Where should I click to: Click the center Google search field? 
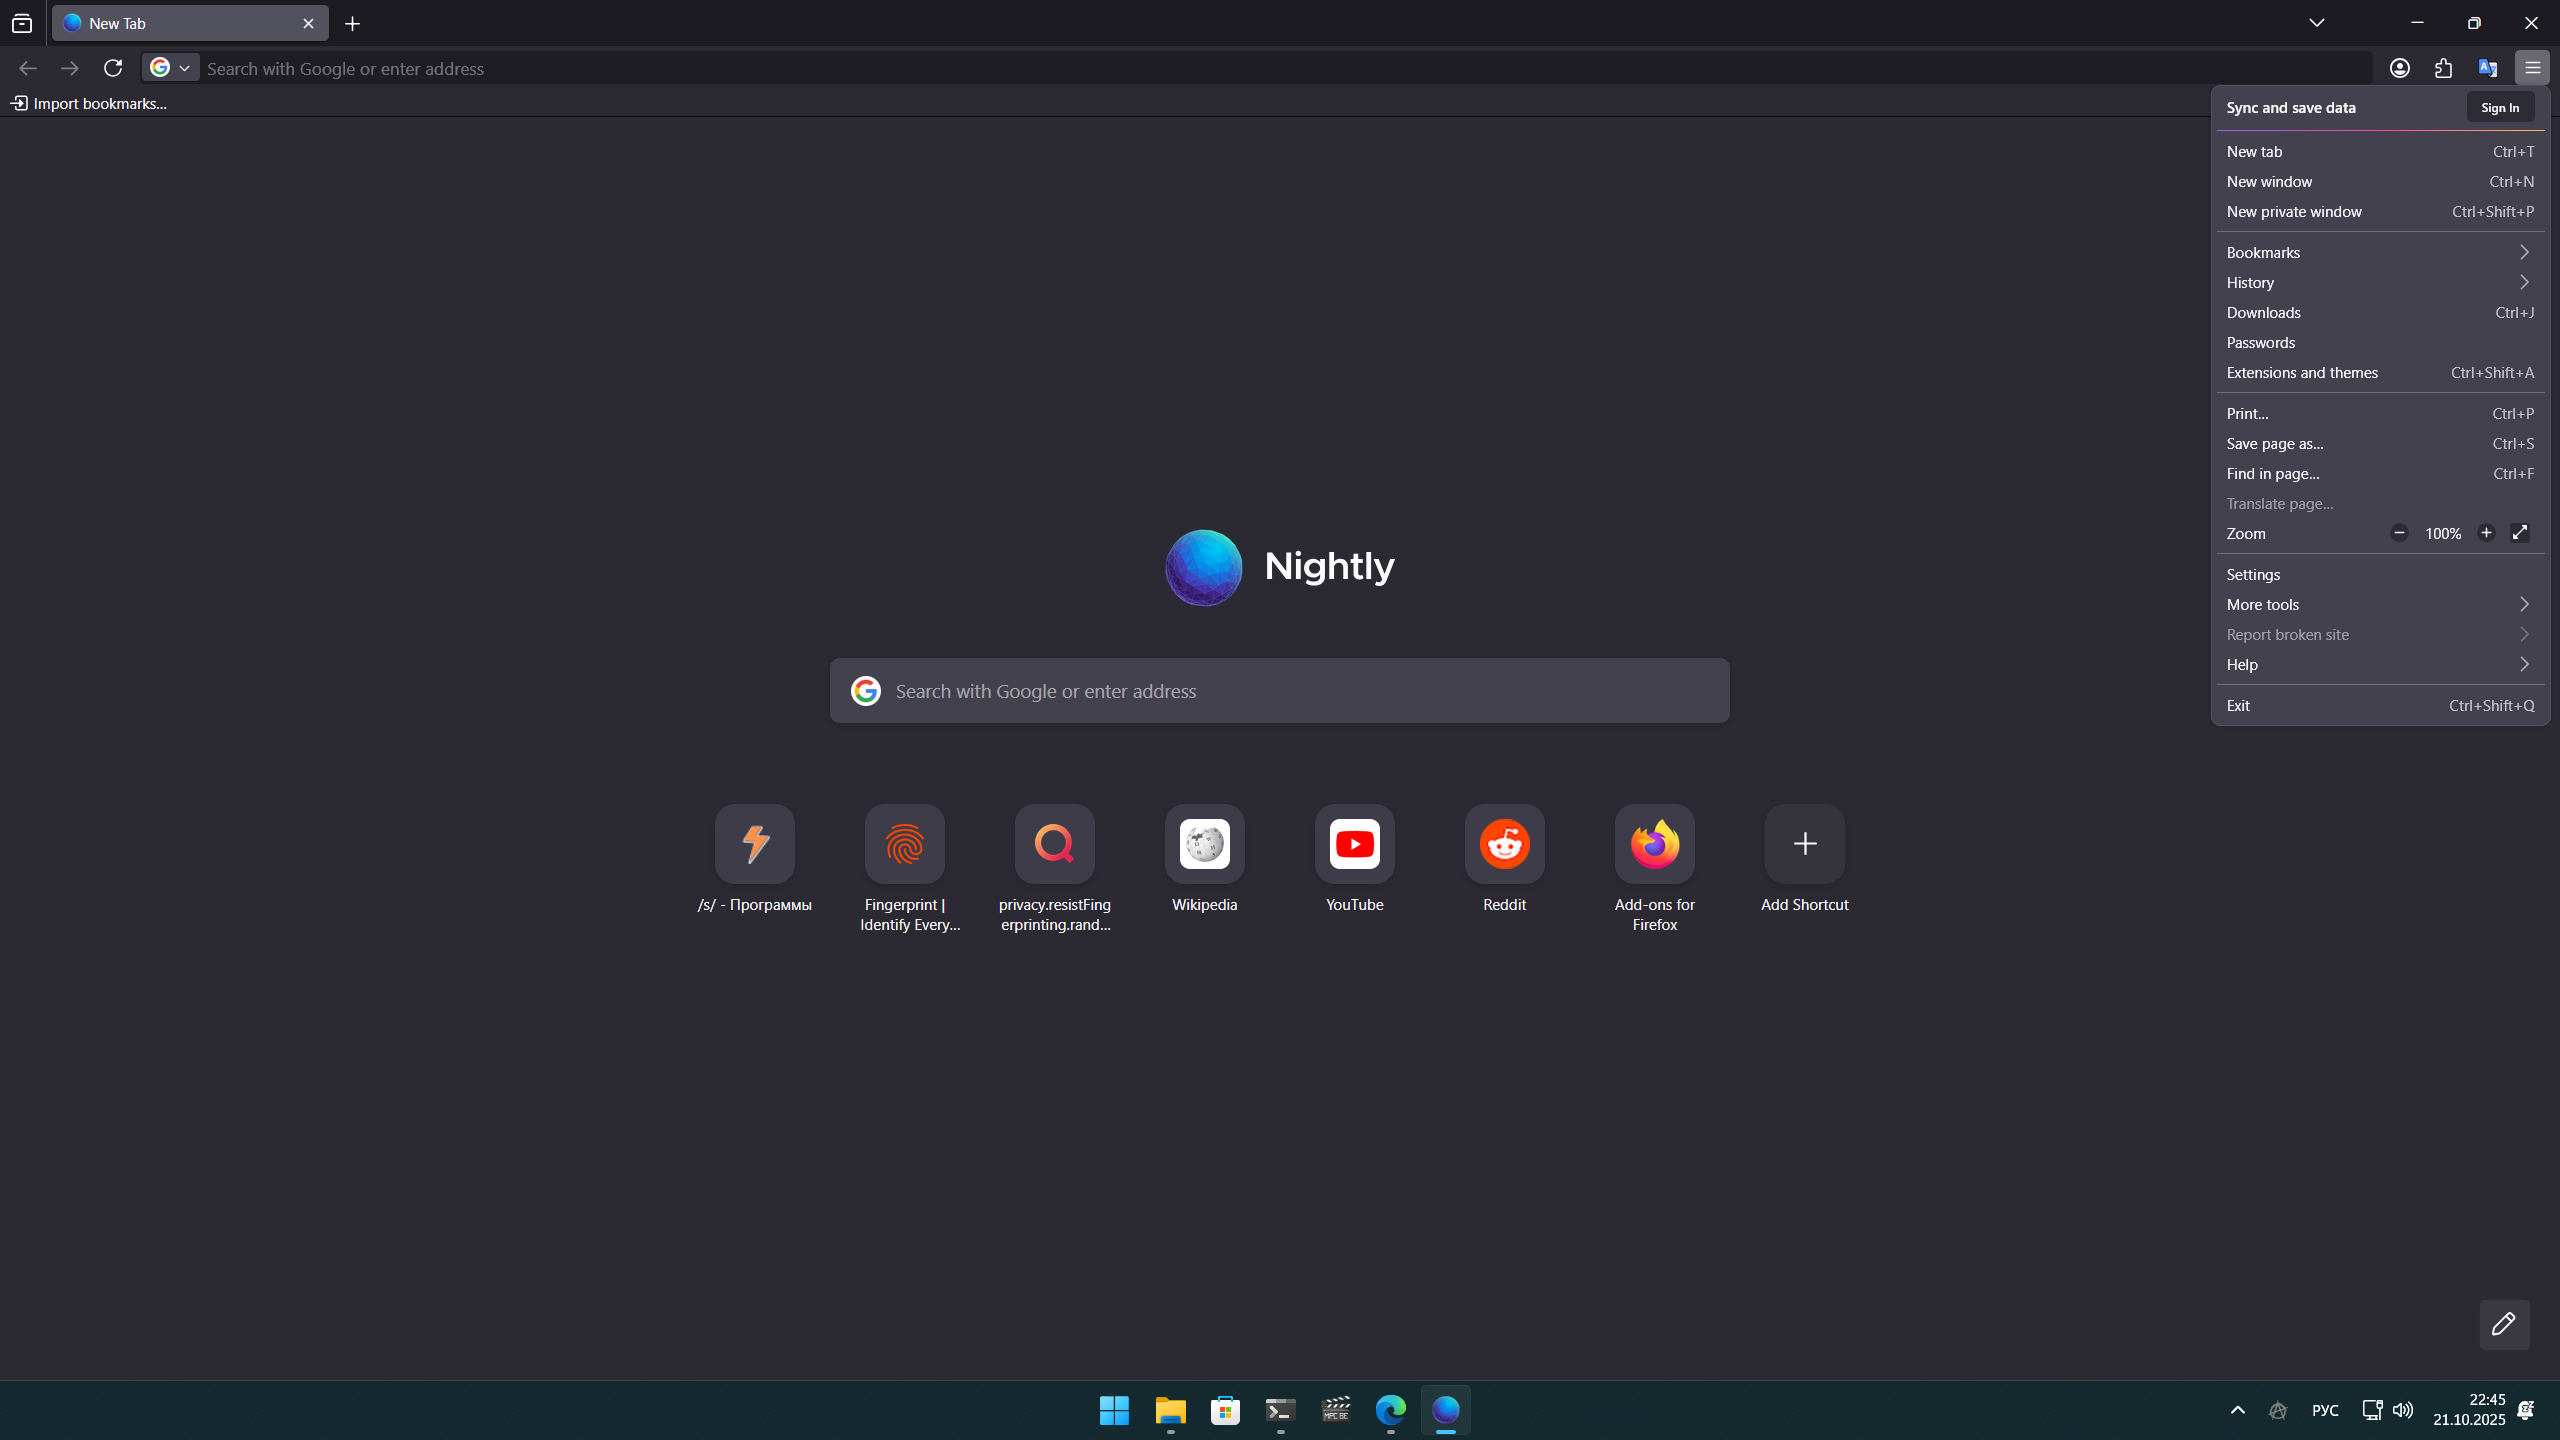1279,690
